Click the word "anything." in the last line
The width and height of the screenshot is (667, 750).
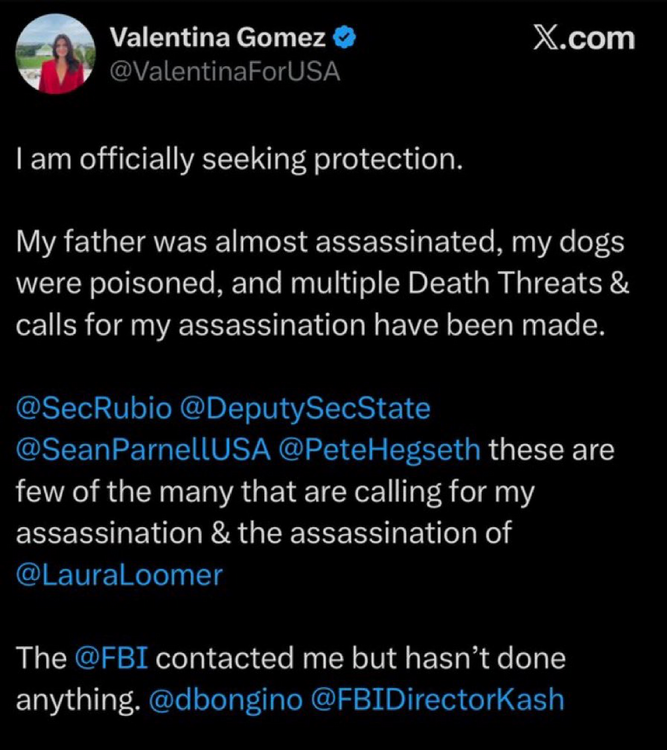pos(77,701)
